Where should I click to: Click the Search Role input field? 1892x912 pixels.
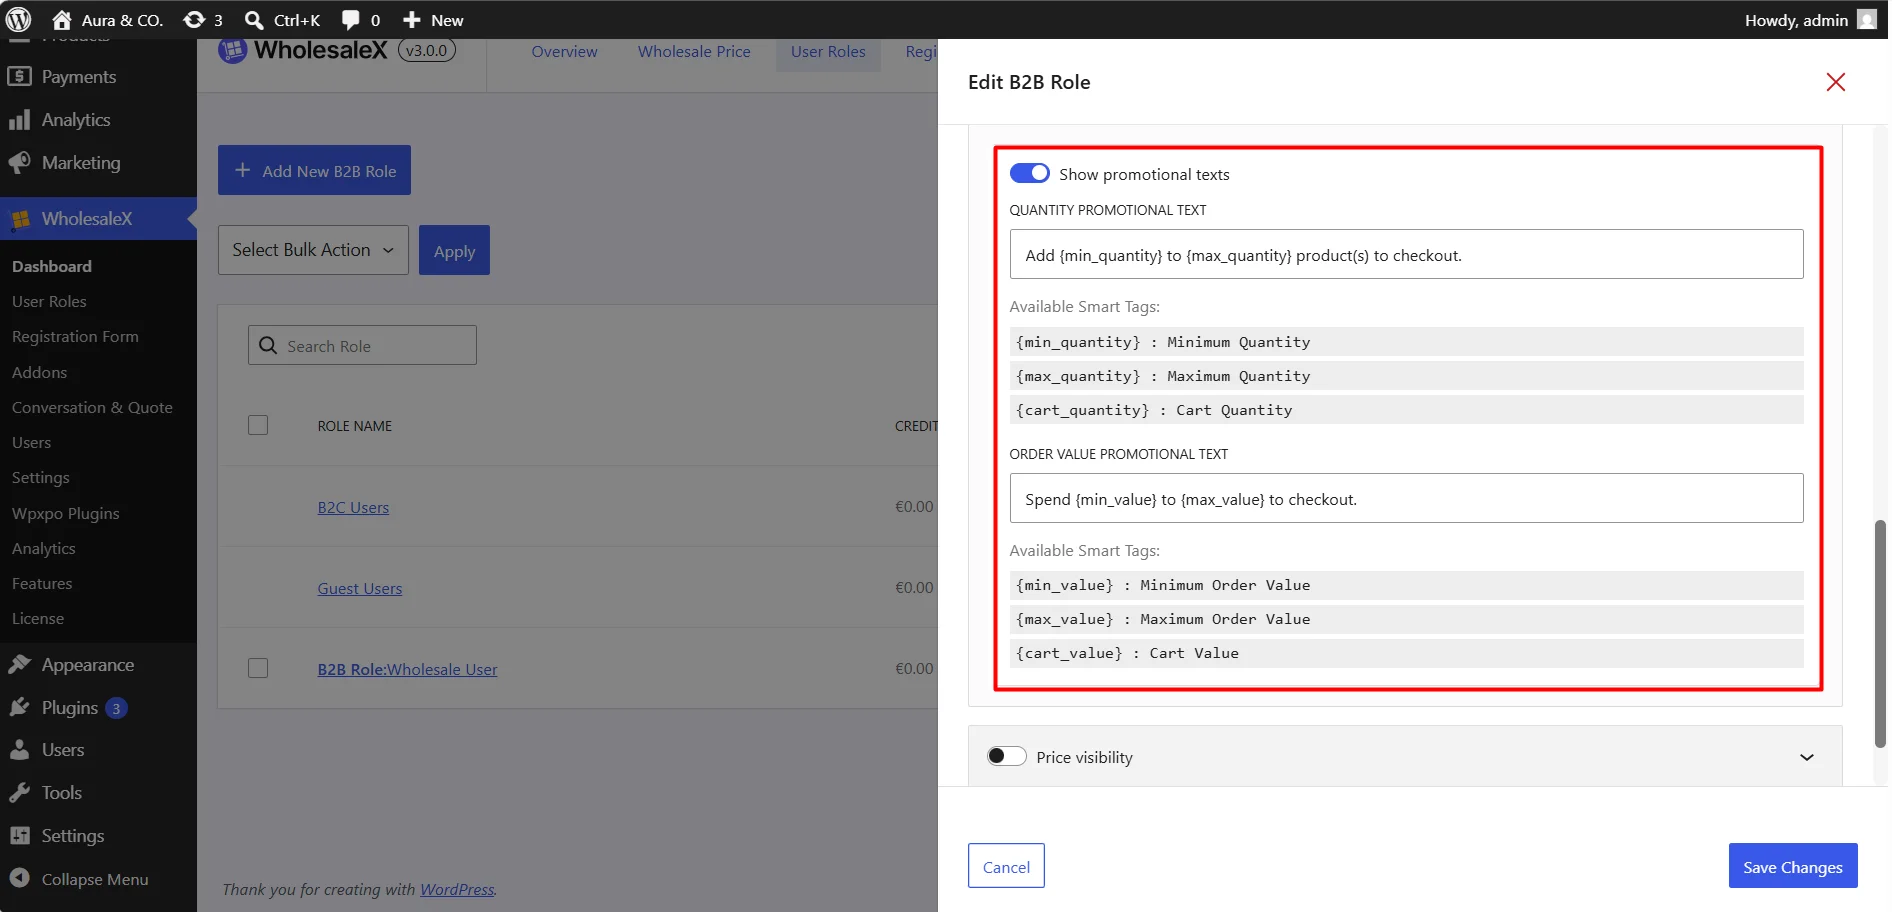(x=362, y=345)
